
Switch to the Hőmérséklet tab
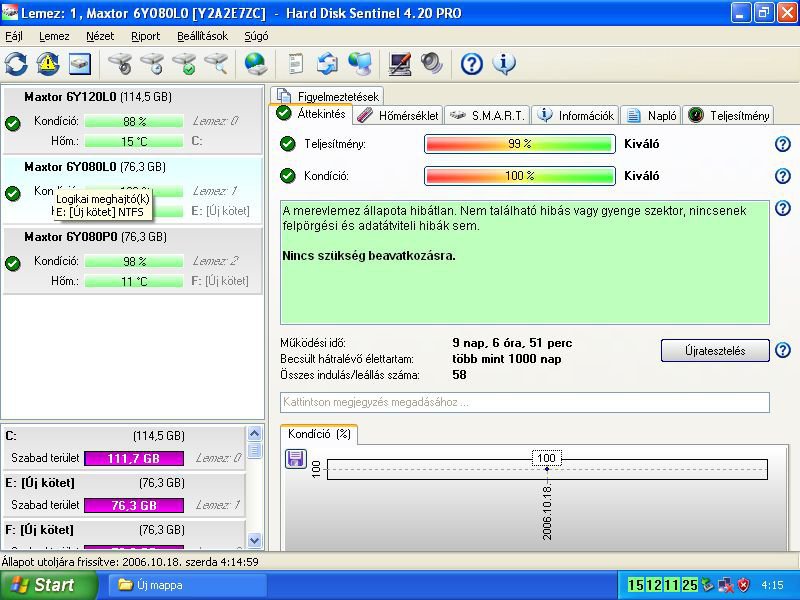tap(398, 115)
